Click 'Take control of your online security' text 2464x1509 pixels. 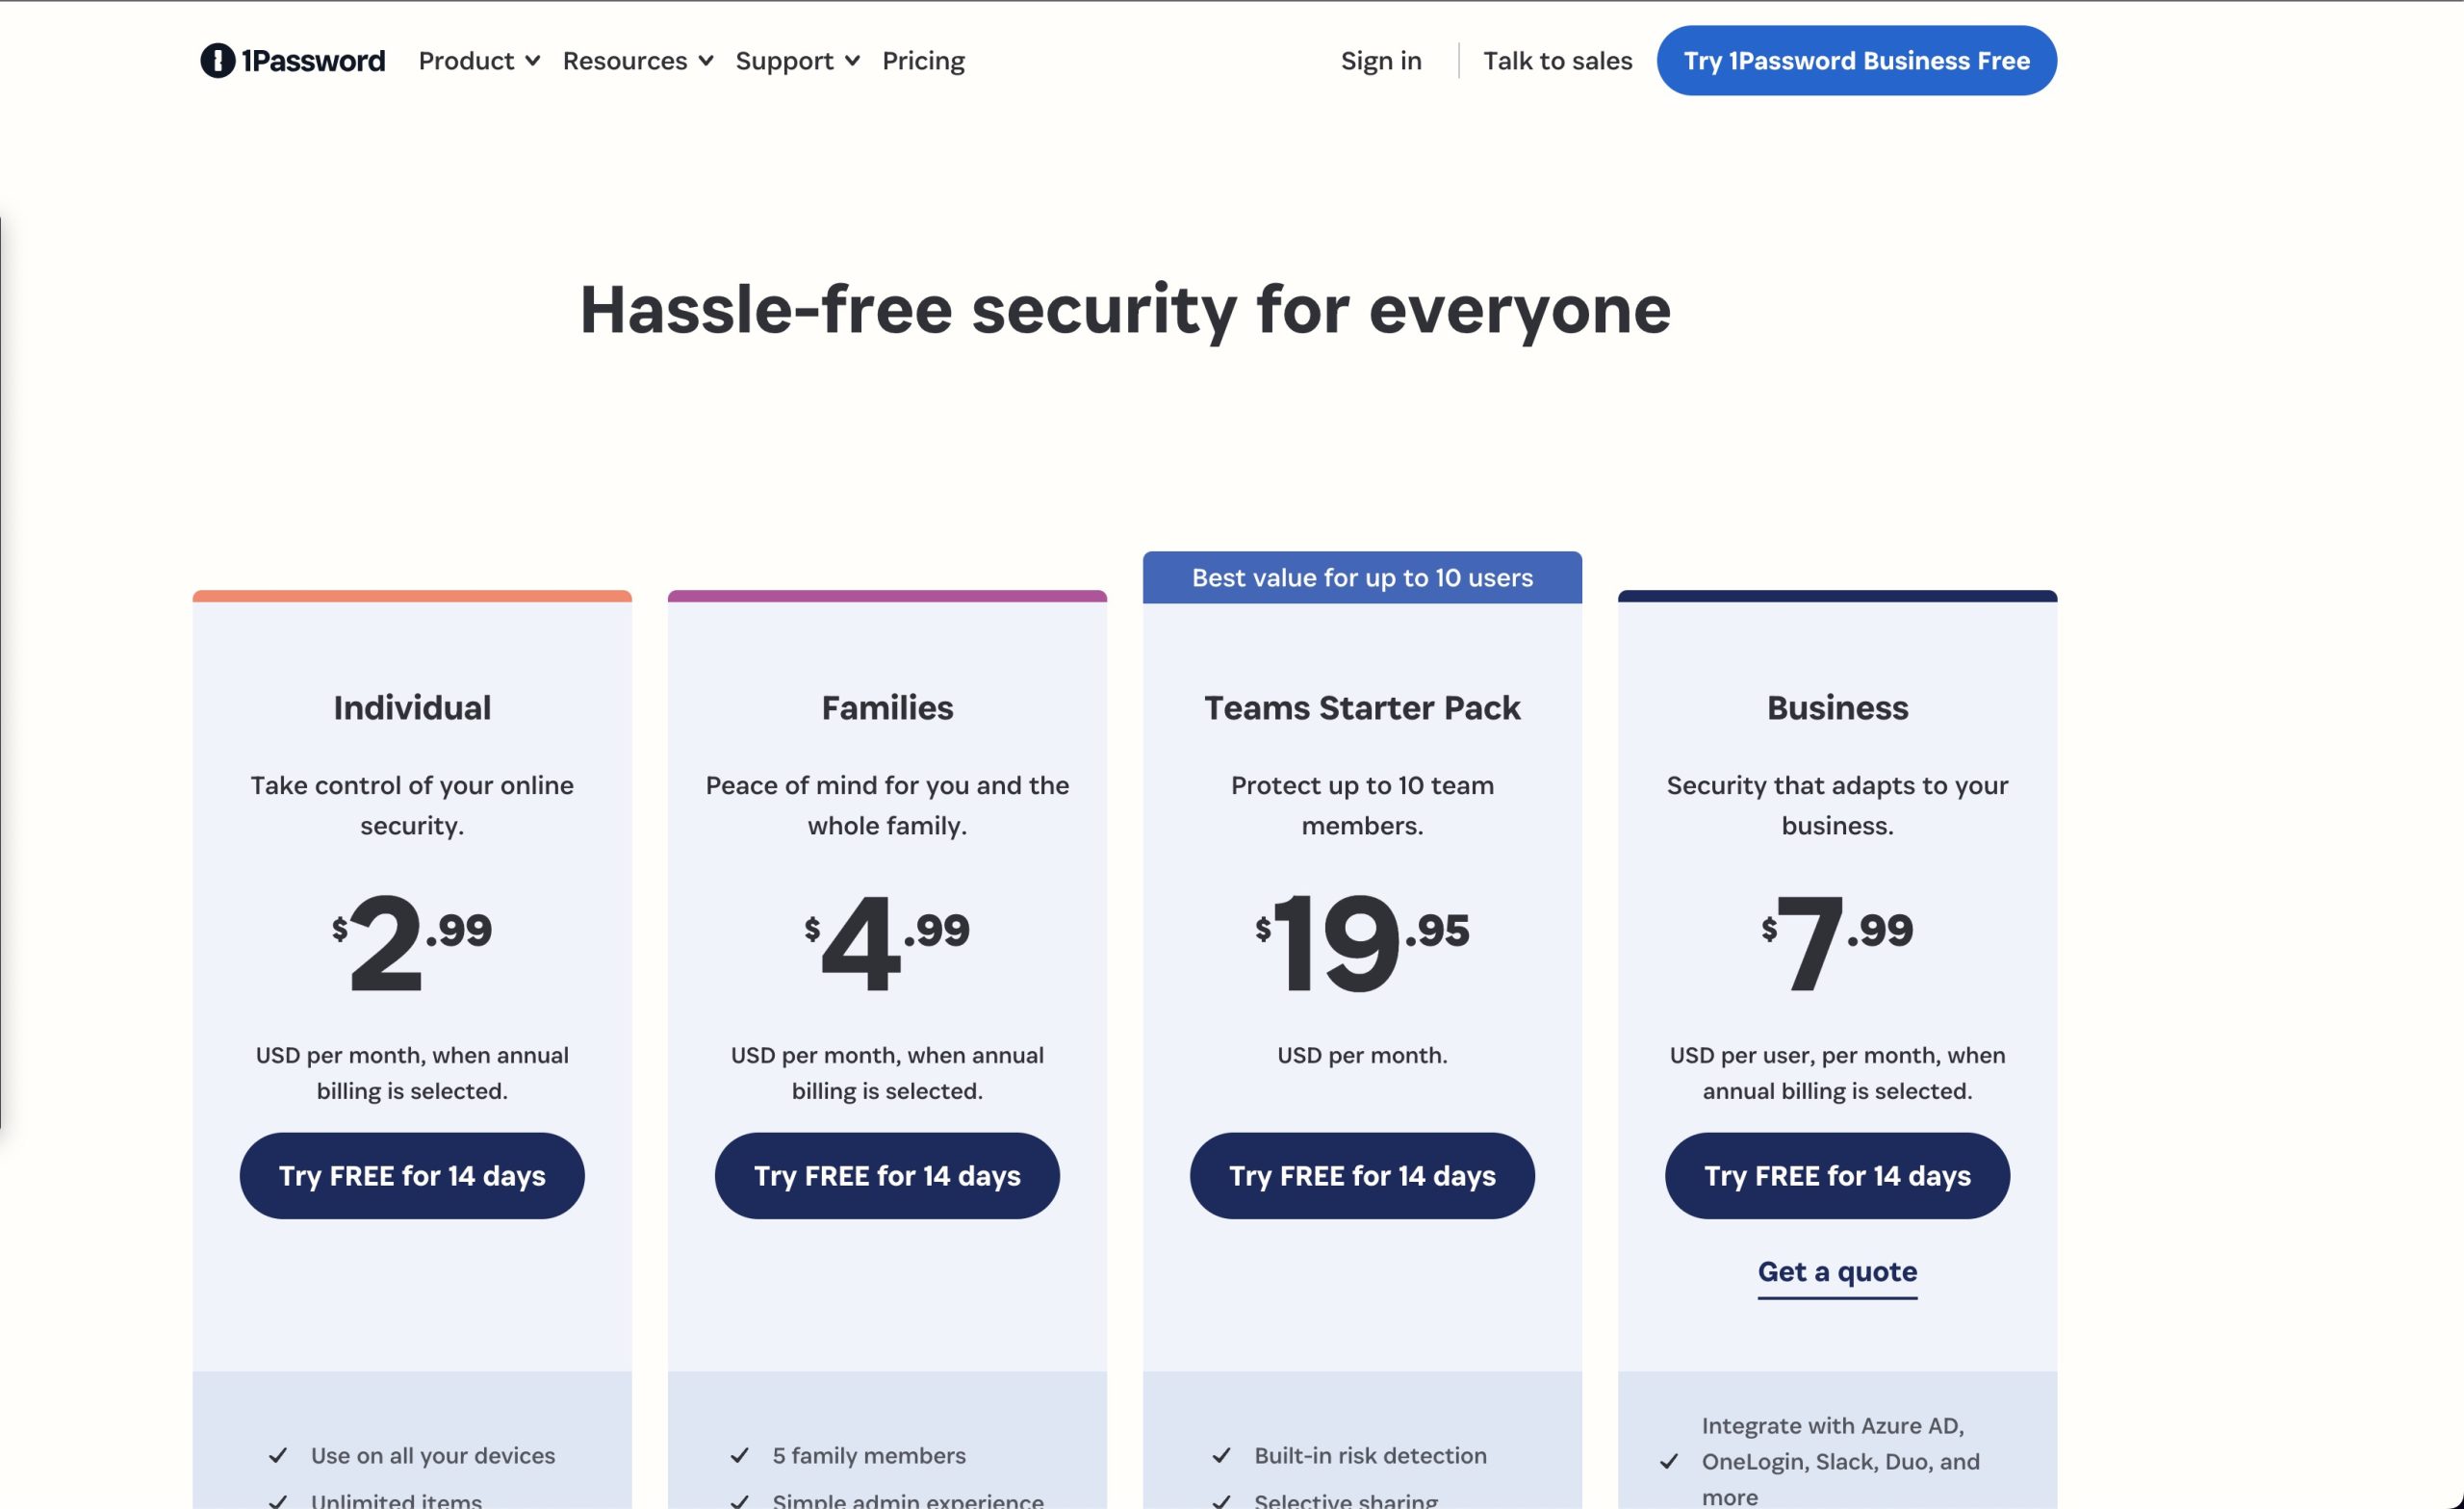pyautogui.click(x=412, y=805)
